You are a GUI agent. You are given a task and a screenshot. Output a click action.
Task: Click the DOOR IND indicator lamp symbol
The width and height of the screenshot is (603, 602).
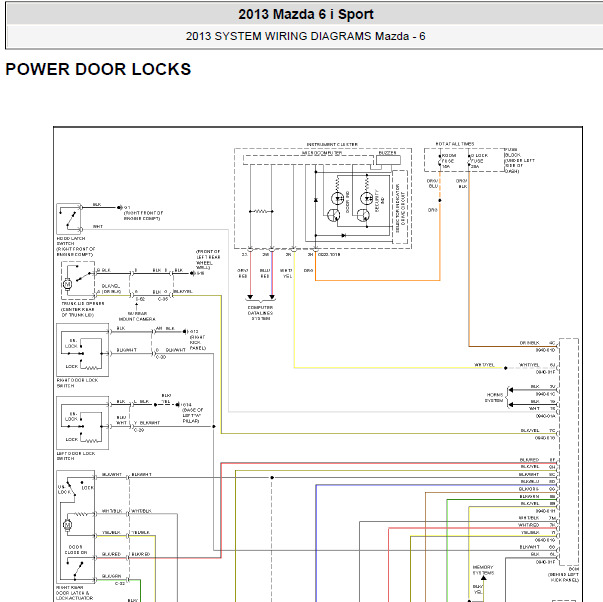(x=338, y=198)
